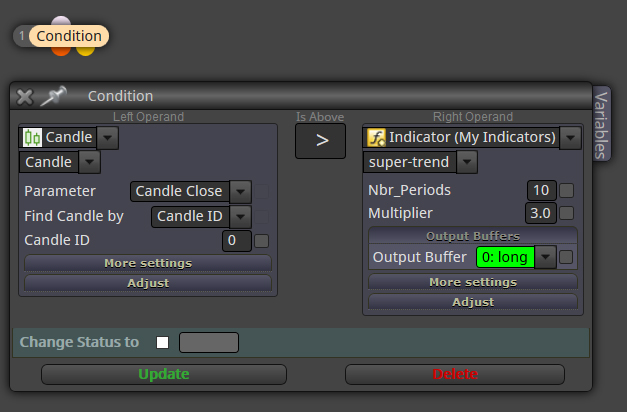Enable the checkbox next to Nbr_Periods
627x412 pixels.
point(566,190)
